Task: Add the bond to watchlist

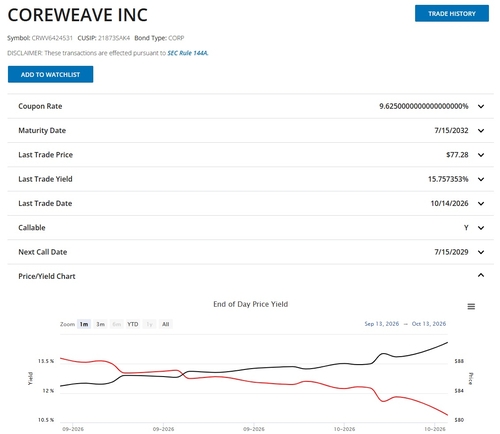Action: 50,74
